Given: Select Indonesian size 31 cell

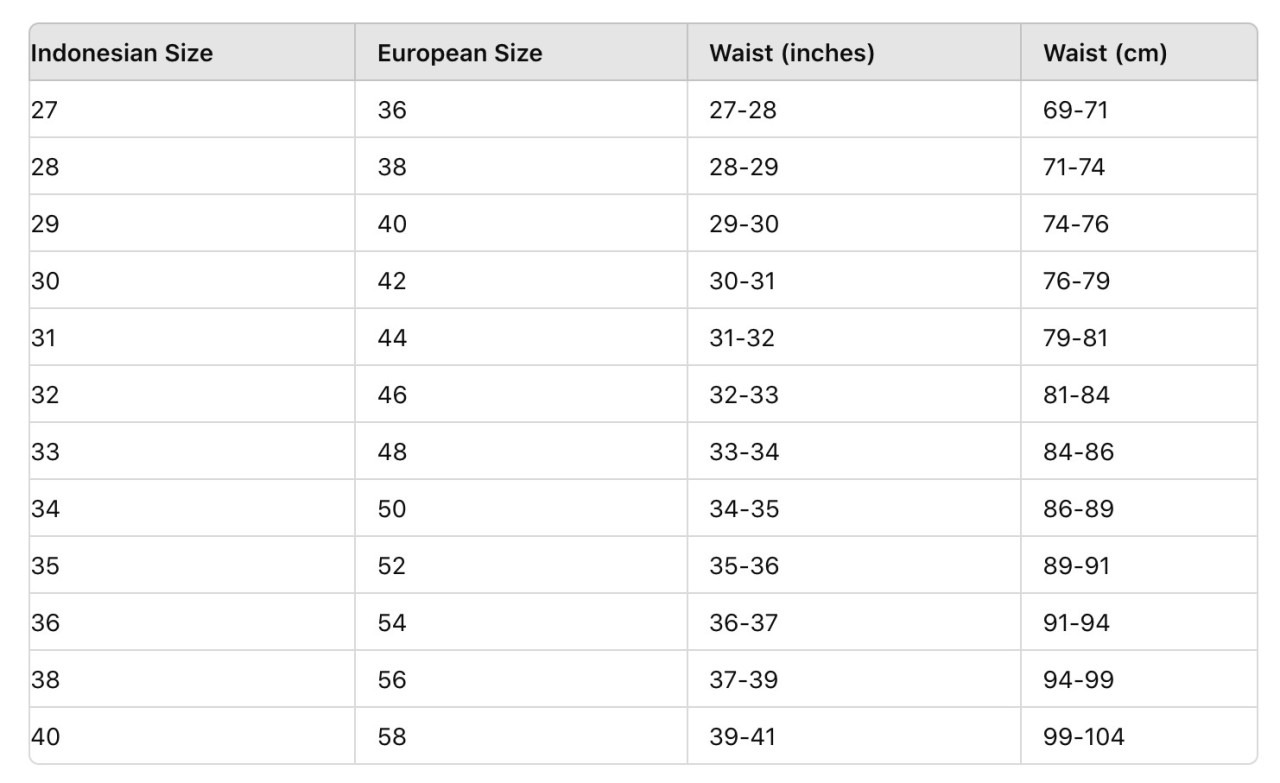Looking at the screenshot, I should [x=192, y=338].
